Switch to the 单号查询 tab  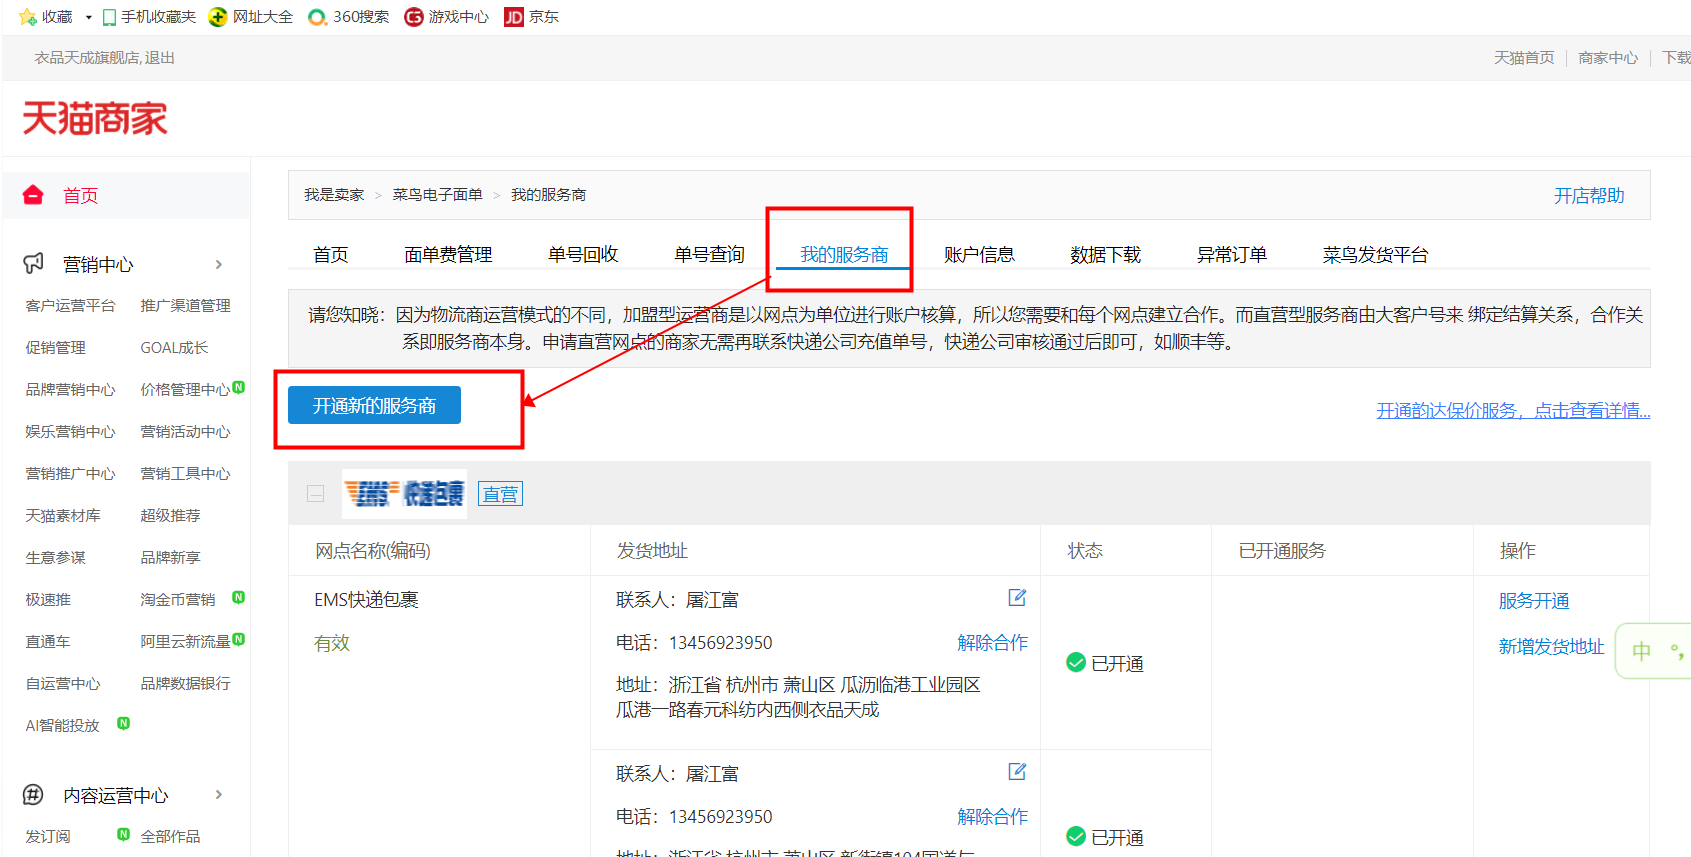(709, 255)
